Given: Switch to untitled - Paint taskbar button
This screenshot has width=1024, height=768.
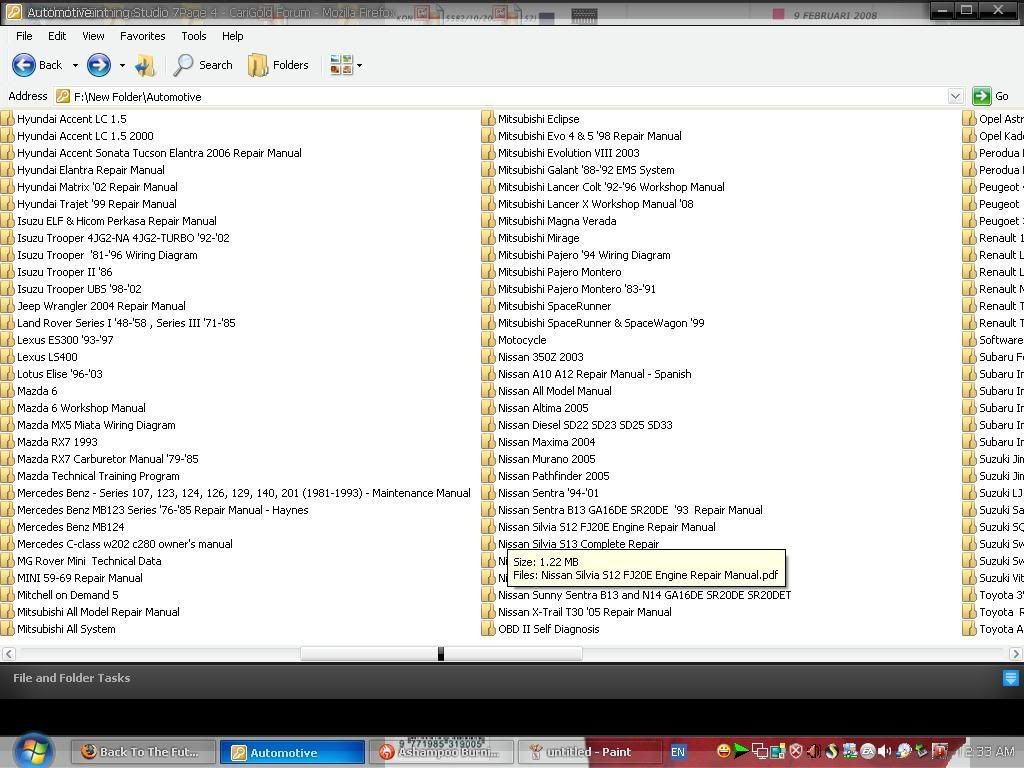Looking at the screenshot, I should [589, 752].
